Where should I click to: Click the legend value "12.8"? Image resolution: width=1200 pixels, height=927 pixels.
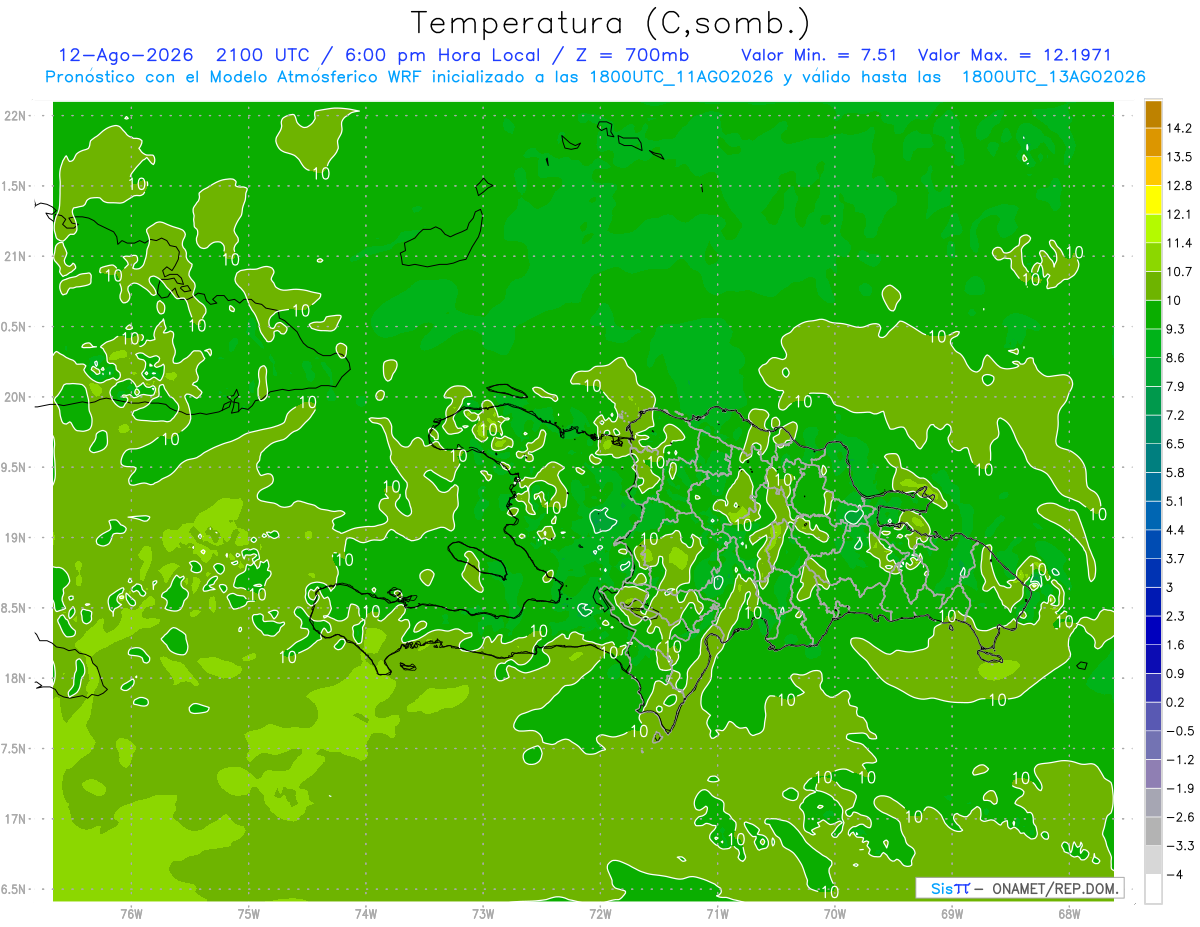(x=1180, y=186)
